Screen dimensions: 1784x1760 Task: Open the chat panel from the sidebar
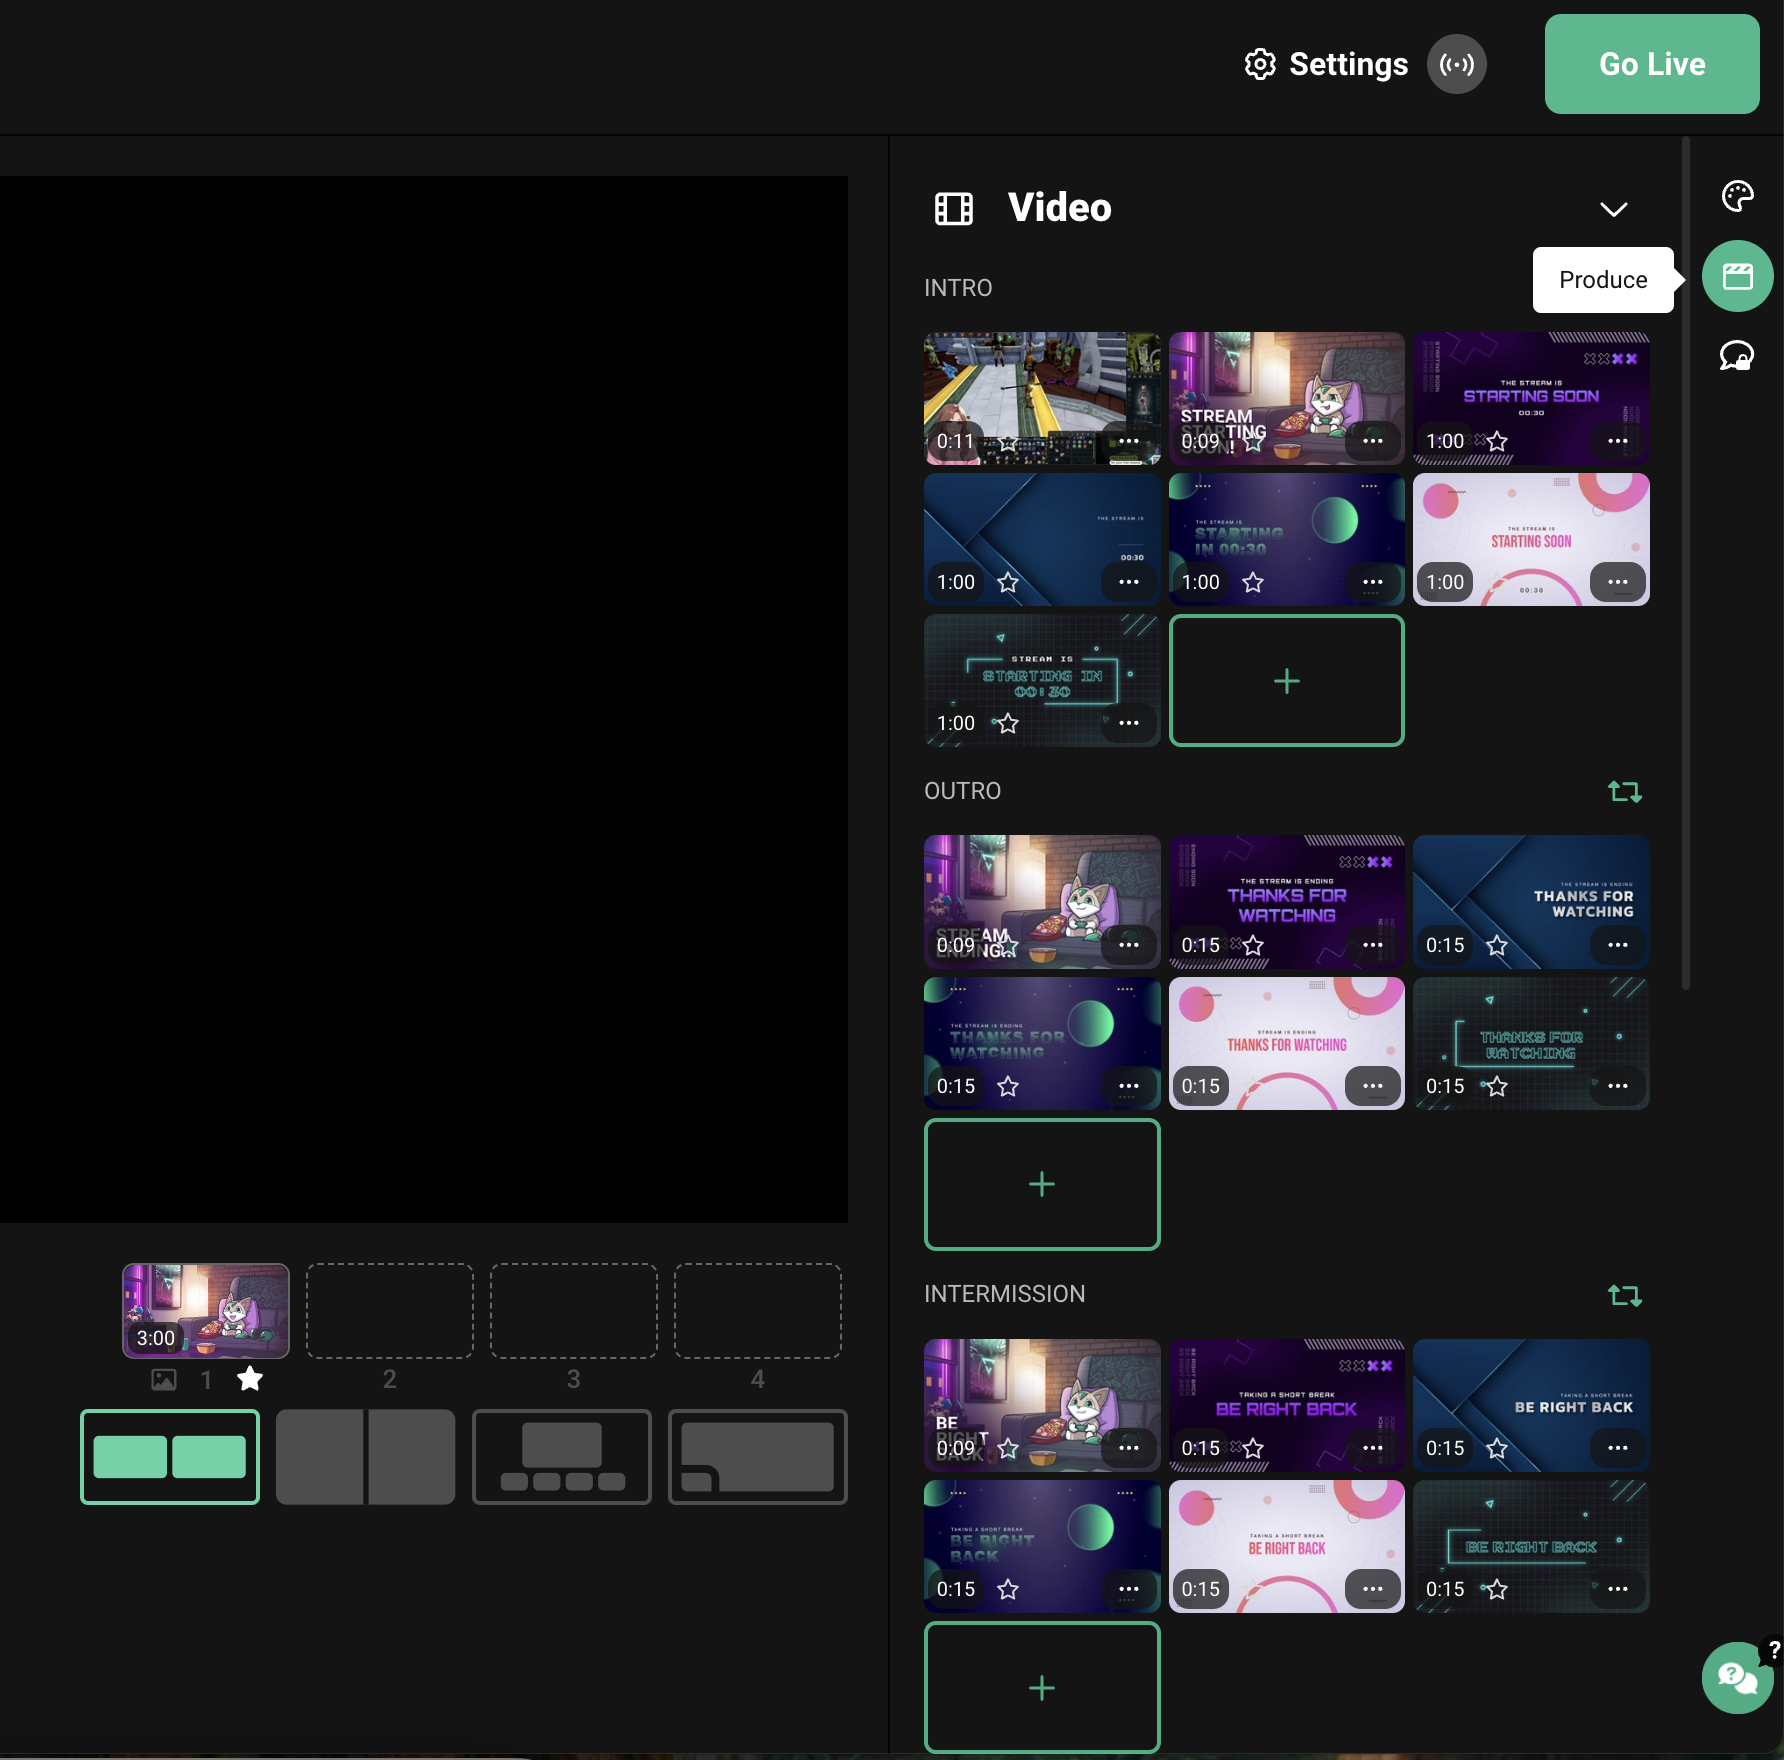[1737, 355]
